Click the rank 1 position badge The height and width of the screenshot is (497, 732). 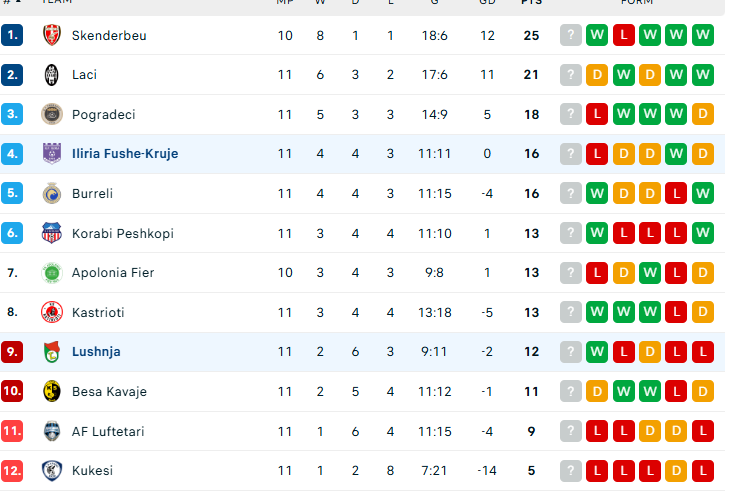coord(12,35)
